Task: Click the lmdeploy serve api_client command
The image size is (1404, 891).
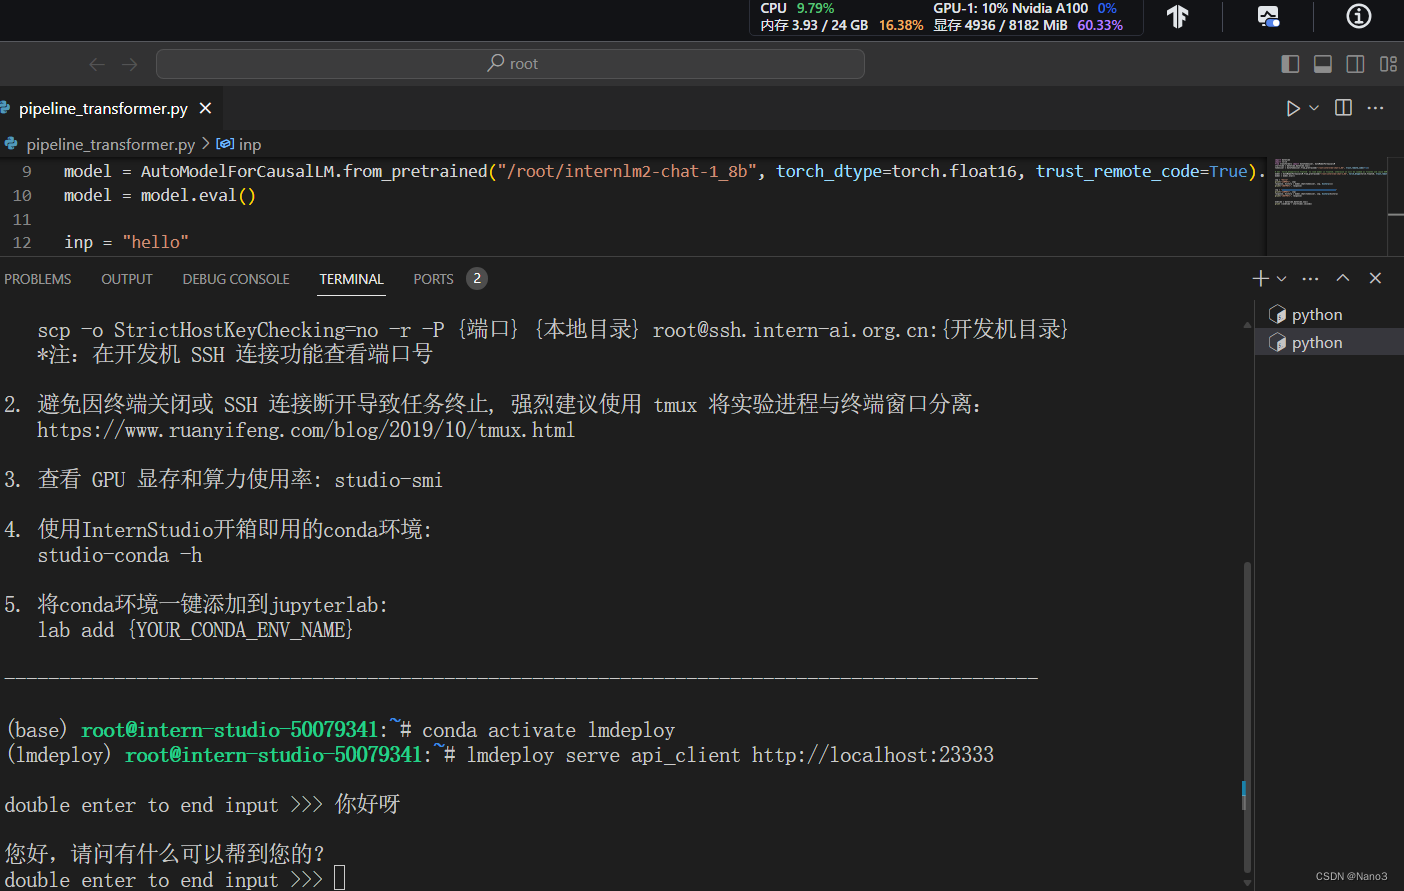Action: pos(730,756)
